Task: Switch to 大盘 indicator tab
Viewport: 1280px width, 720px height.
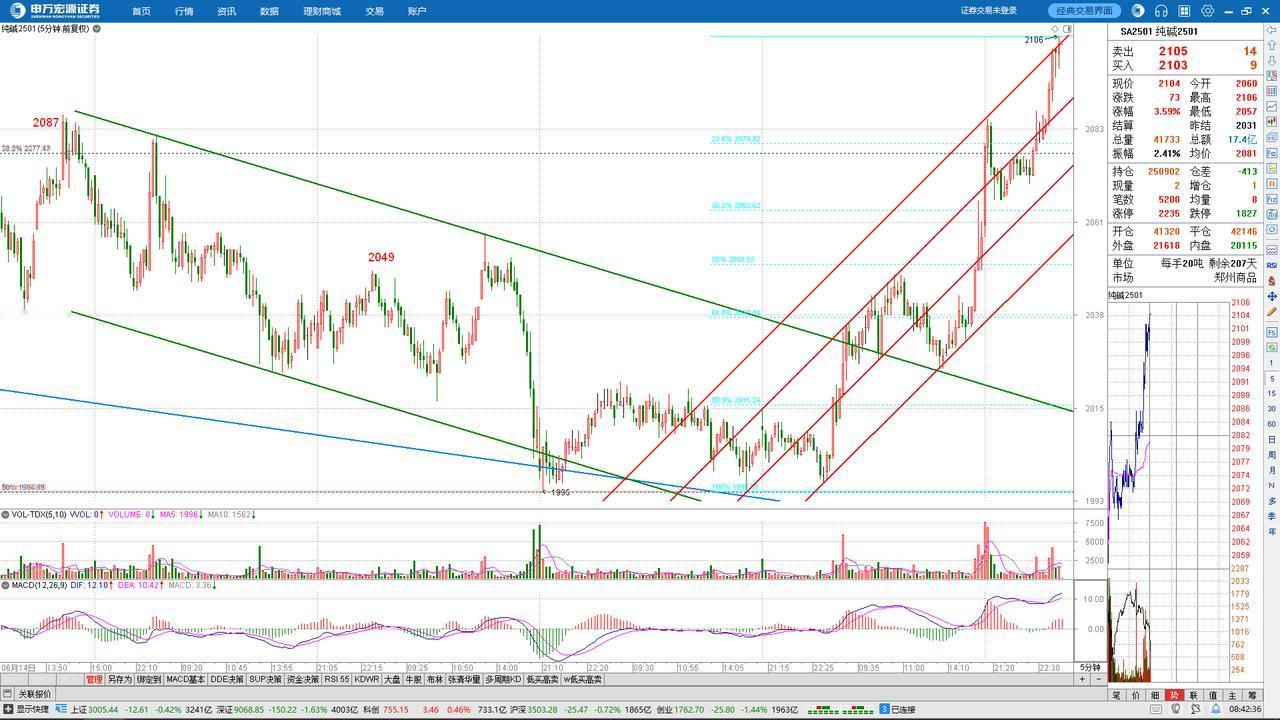Action: click(x=392, y=680)
